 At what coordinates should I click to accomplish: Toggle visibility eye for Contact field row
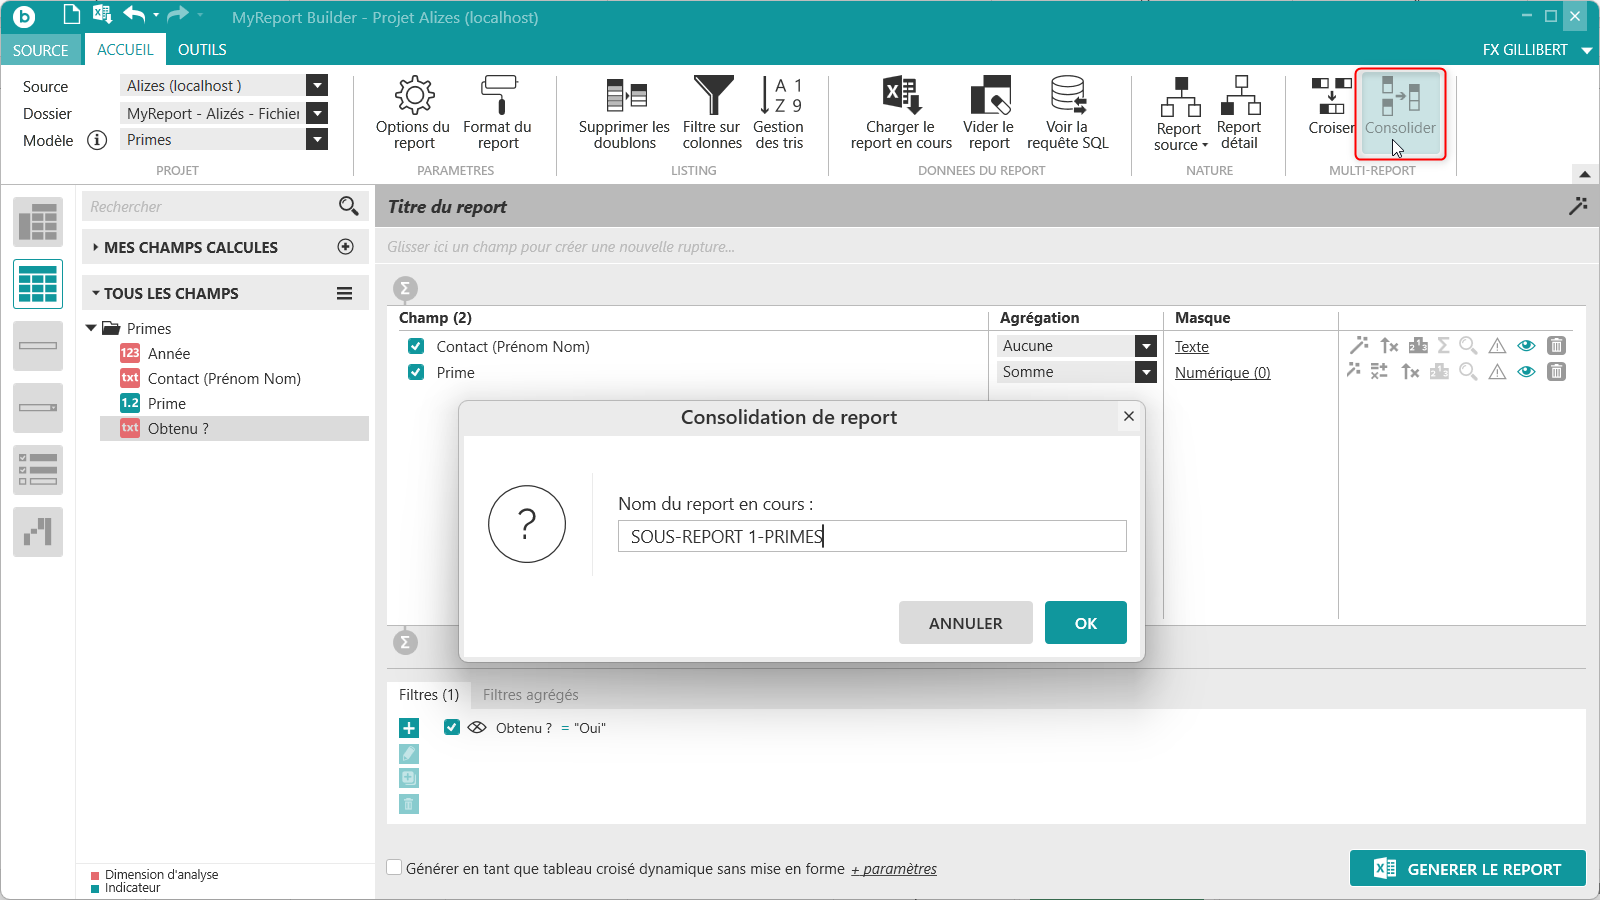coord(1526,346)
